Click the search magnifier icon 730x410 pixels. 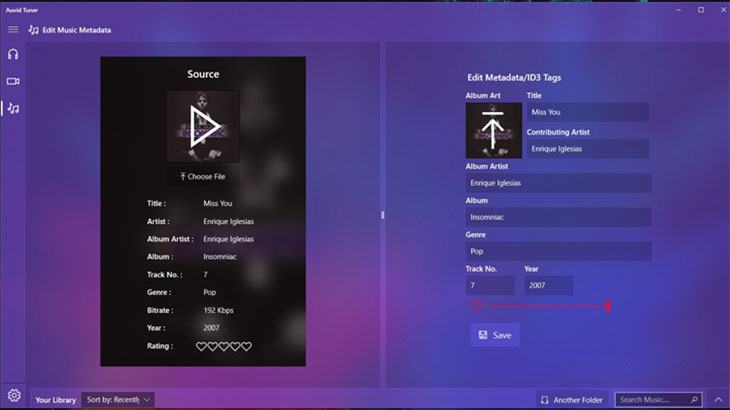coord(694,400)
